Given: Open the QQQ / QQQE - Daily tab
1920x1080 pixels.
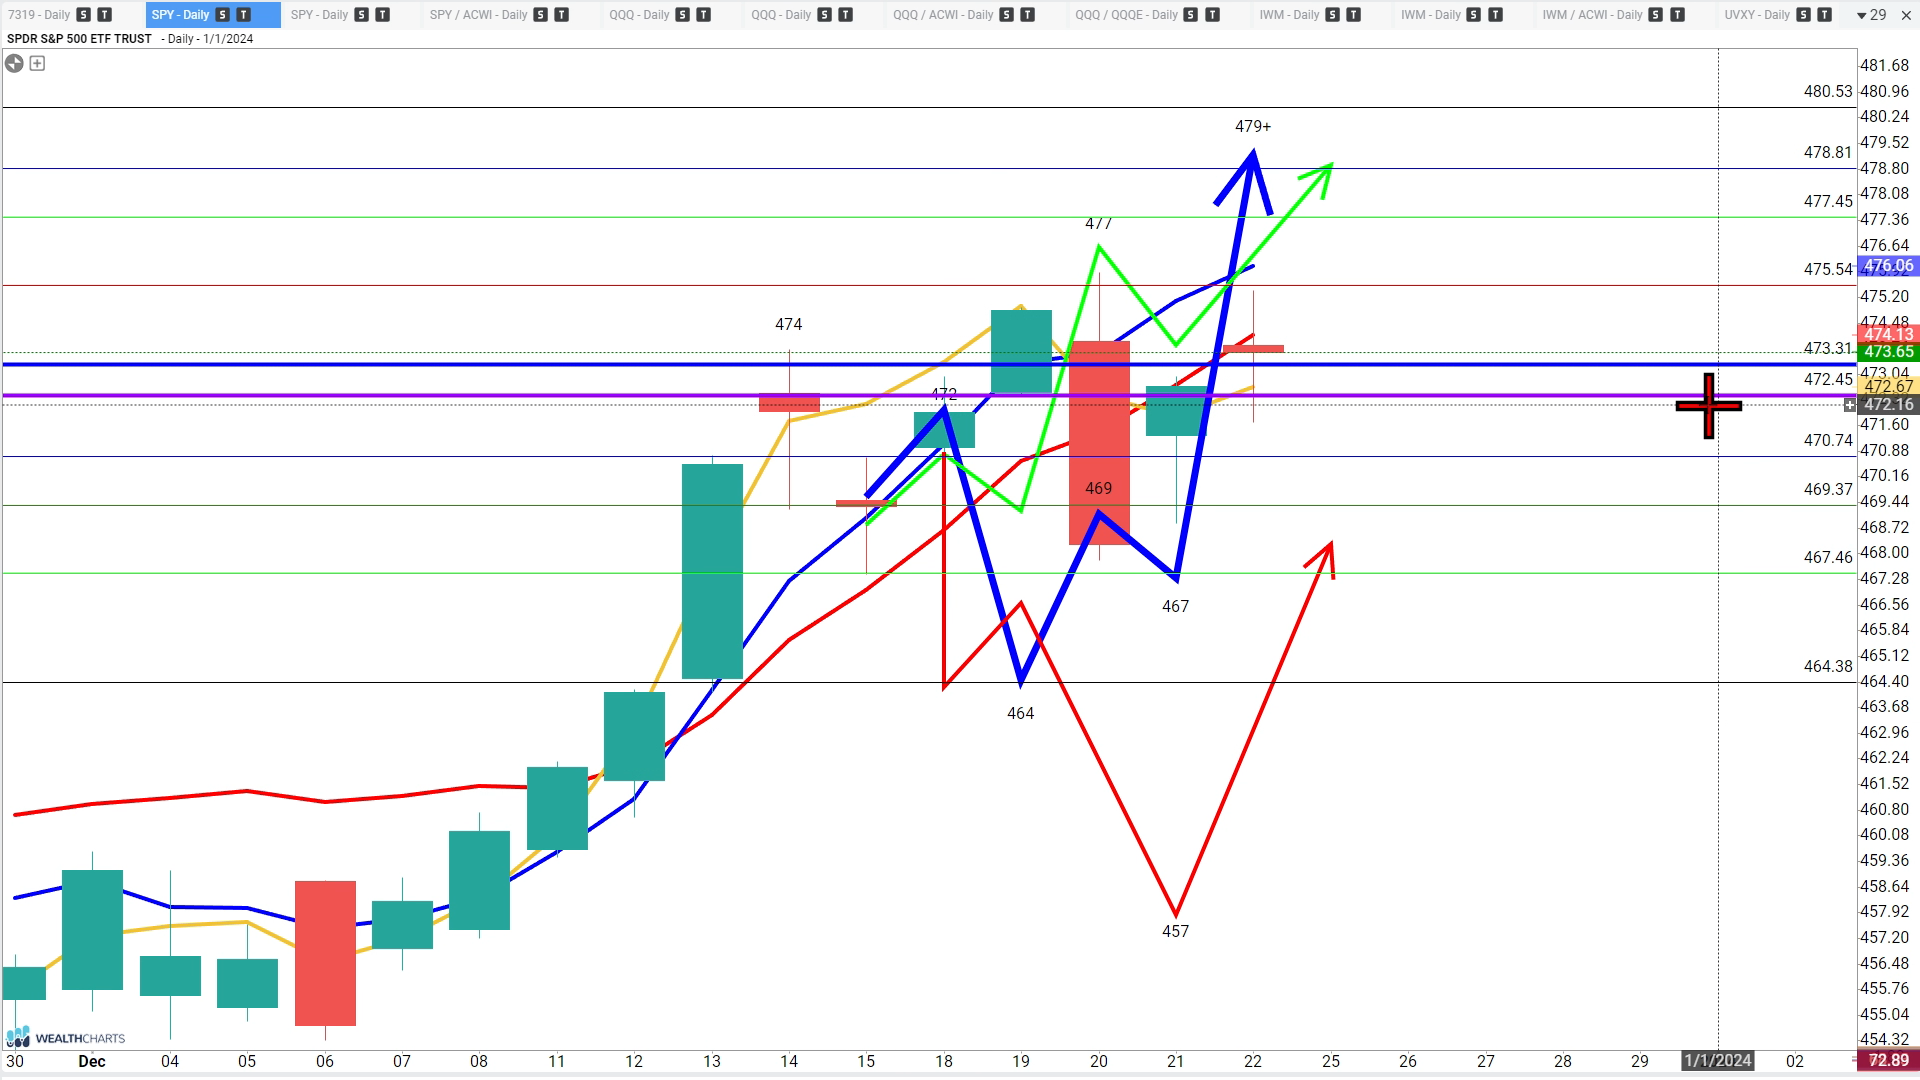Looking at the screenshot, I should click(1127, 15).
